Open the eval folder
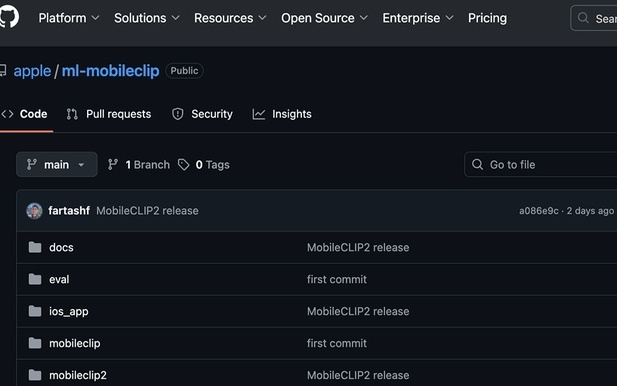This screenshot has width=617, height=386. [59, 279]
